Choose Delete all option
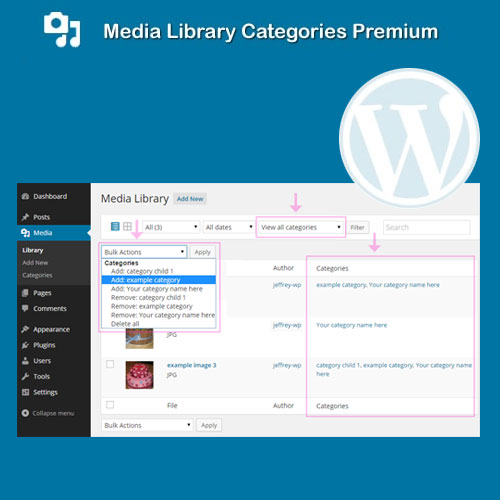The width and height of the screenshot is (500, 500). tap(159, 324)
